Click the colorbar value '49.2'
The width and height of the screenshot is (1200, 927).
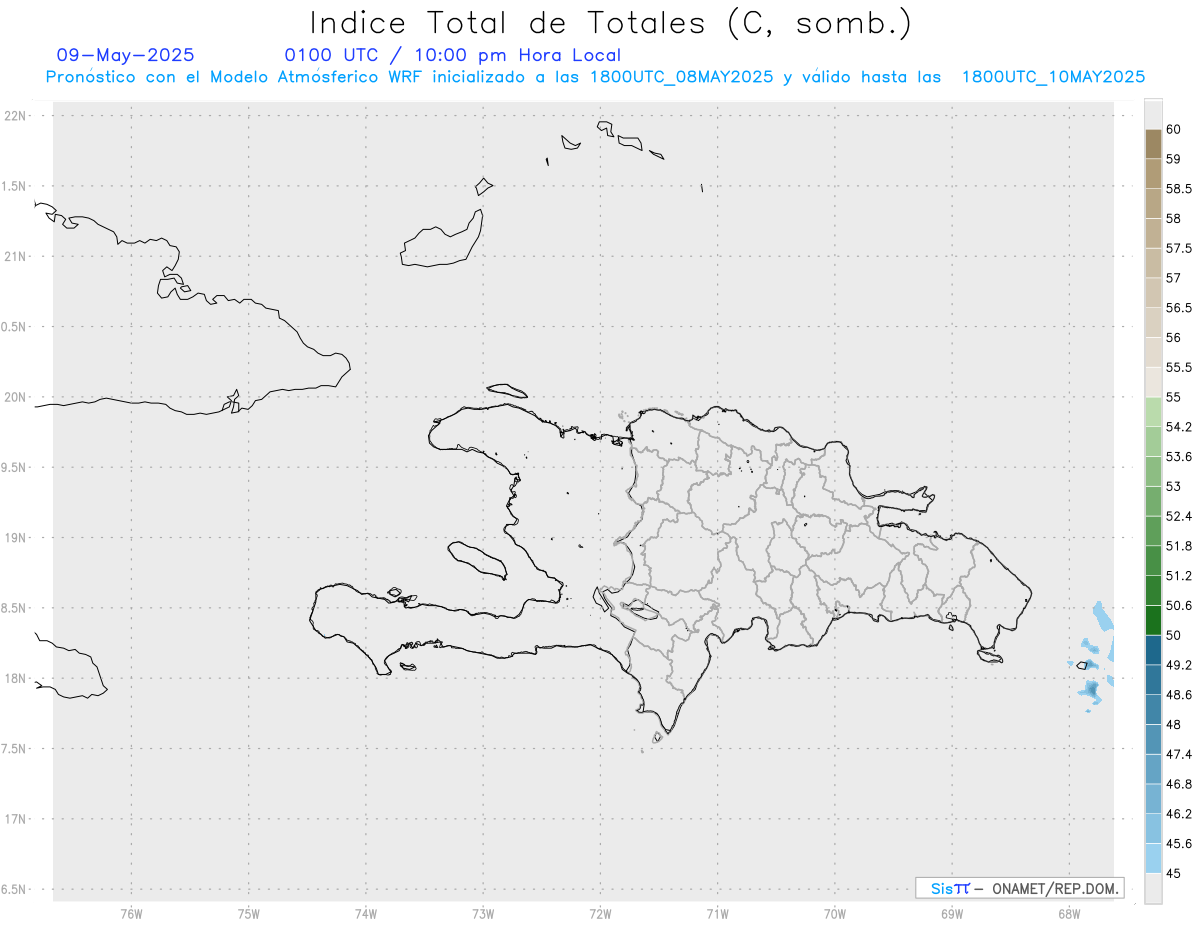(1179, 666)
